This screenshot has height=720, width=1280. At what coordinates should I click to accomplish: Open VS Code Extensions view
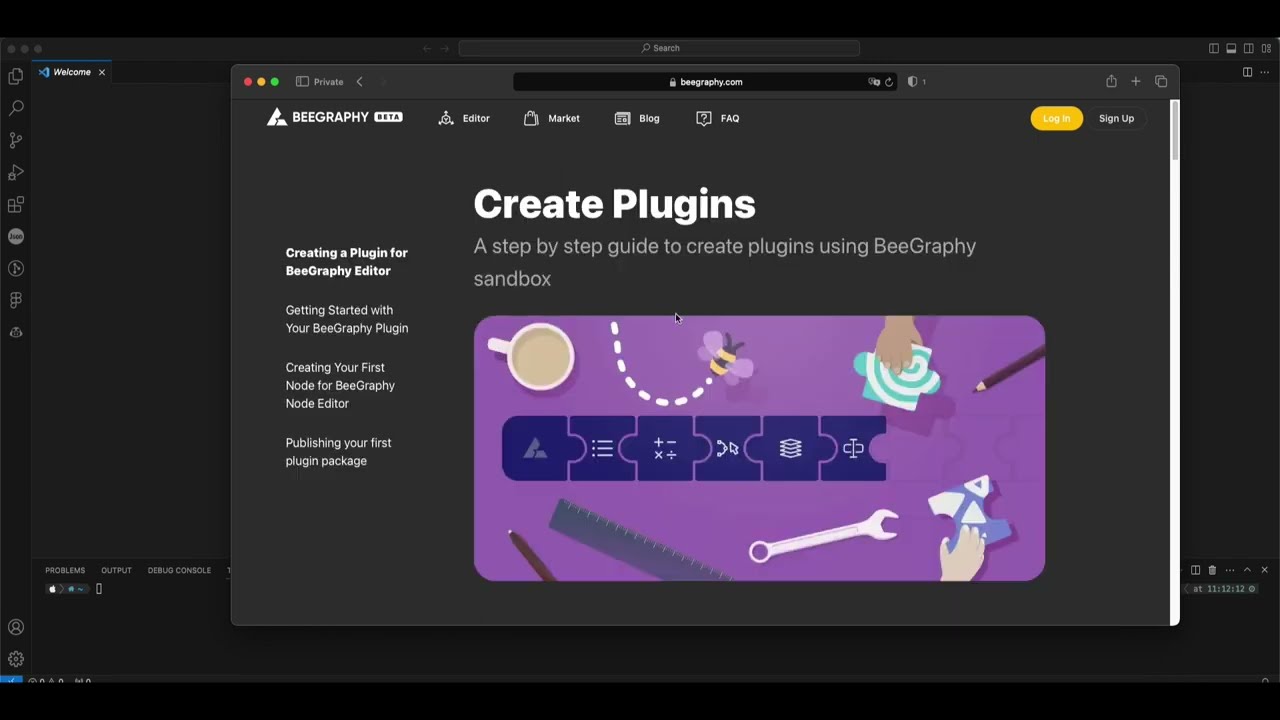click(x=16, y=204)
